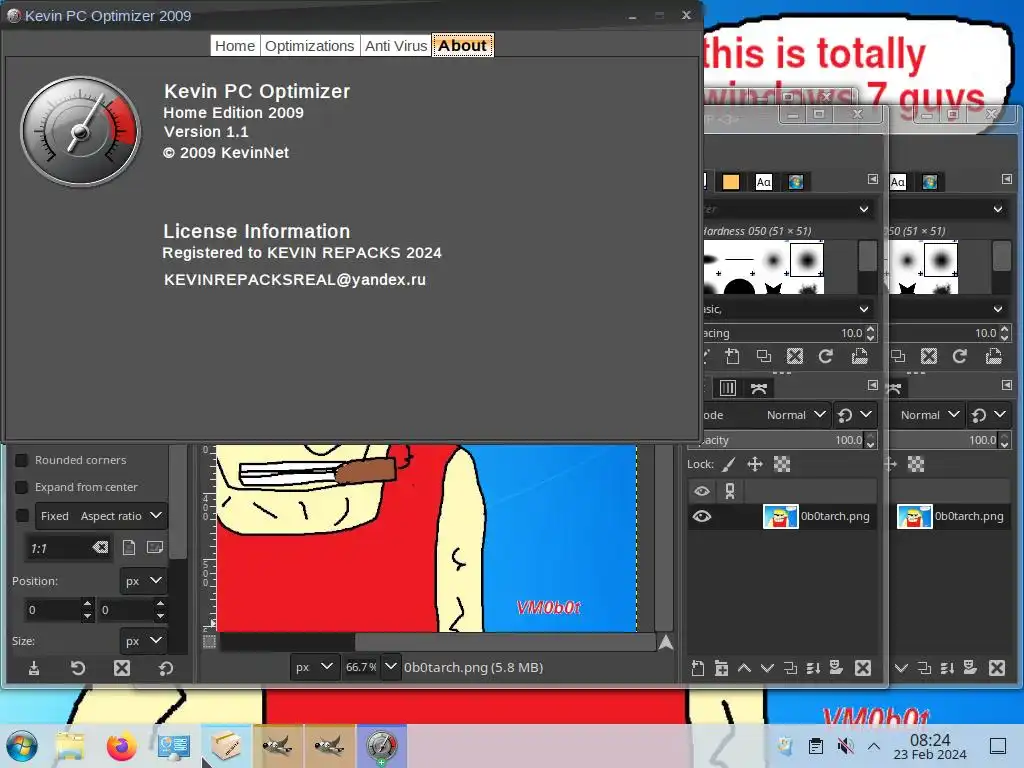Open the Fonts (Aa) tab in front GIMP dock
The width and height of the screenshot is (1024, 768).
pos(763,182)
